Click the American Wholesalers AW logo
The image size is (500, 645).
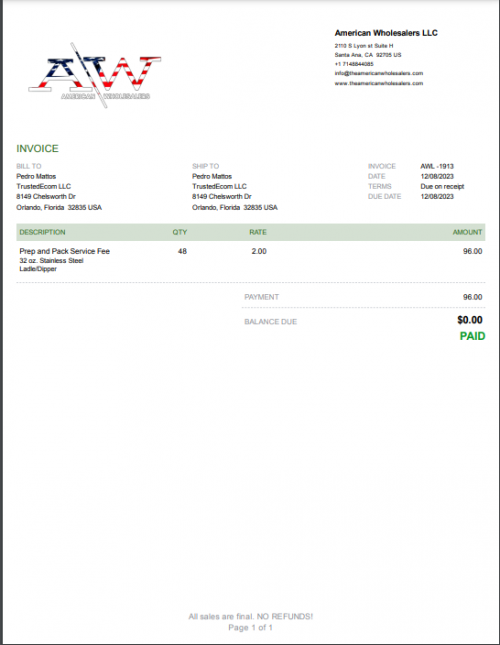coord(95,75)
